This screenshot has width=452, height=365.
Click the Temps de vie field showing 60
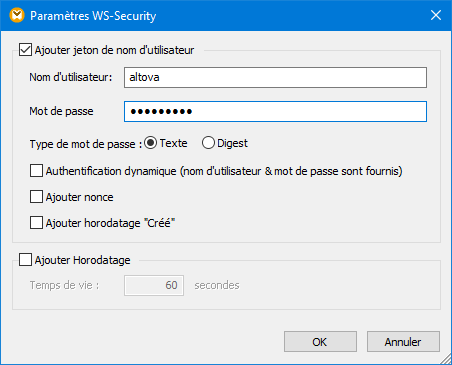pos(154,285)
